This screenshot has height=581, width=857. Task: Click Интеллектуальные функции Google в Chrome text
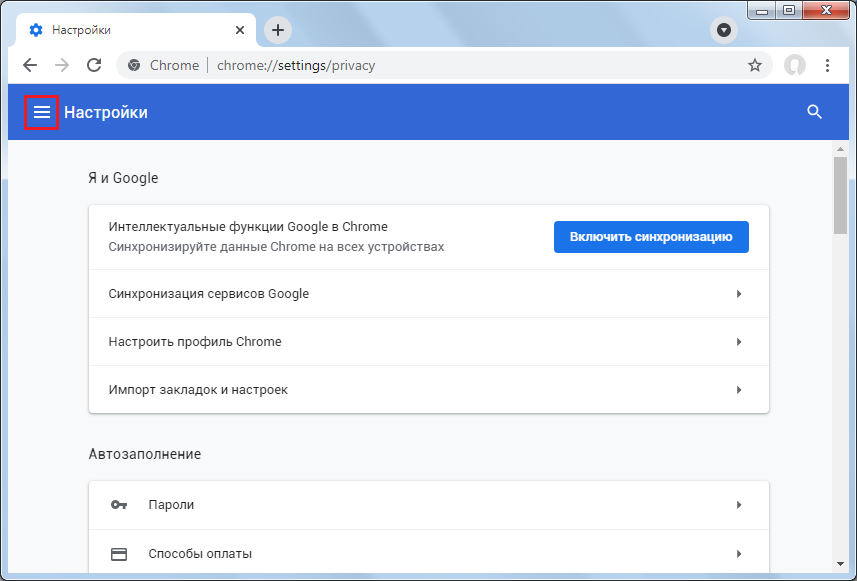click(248, 227)
